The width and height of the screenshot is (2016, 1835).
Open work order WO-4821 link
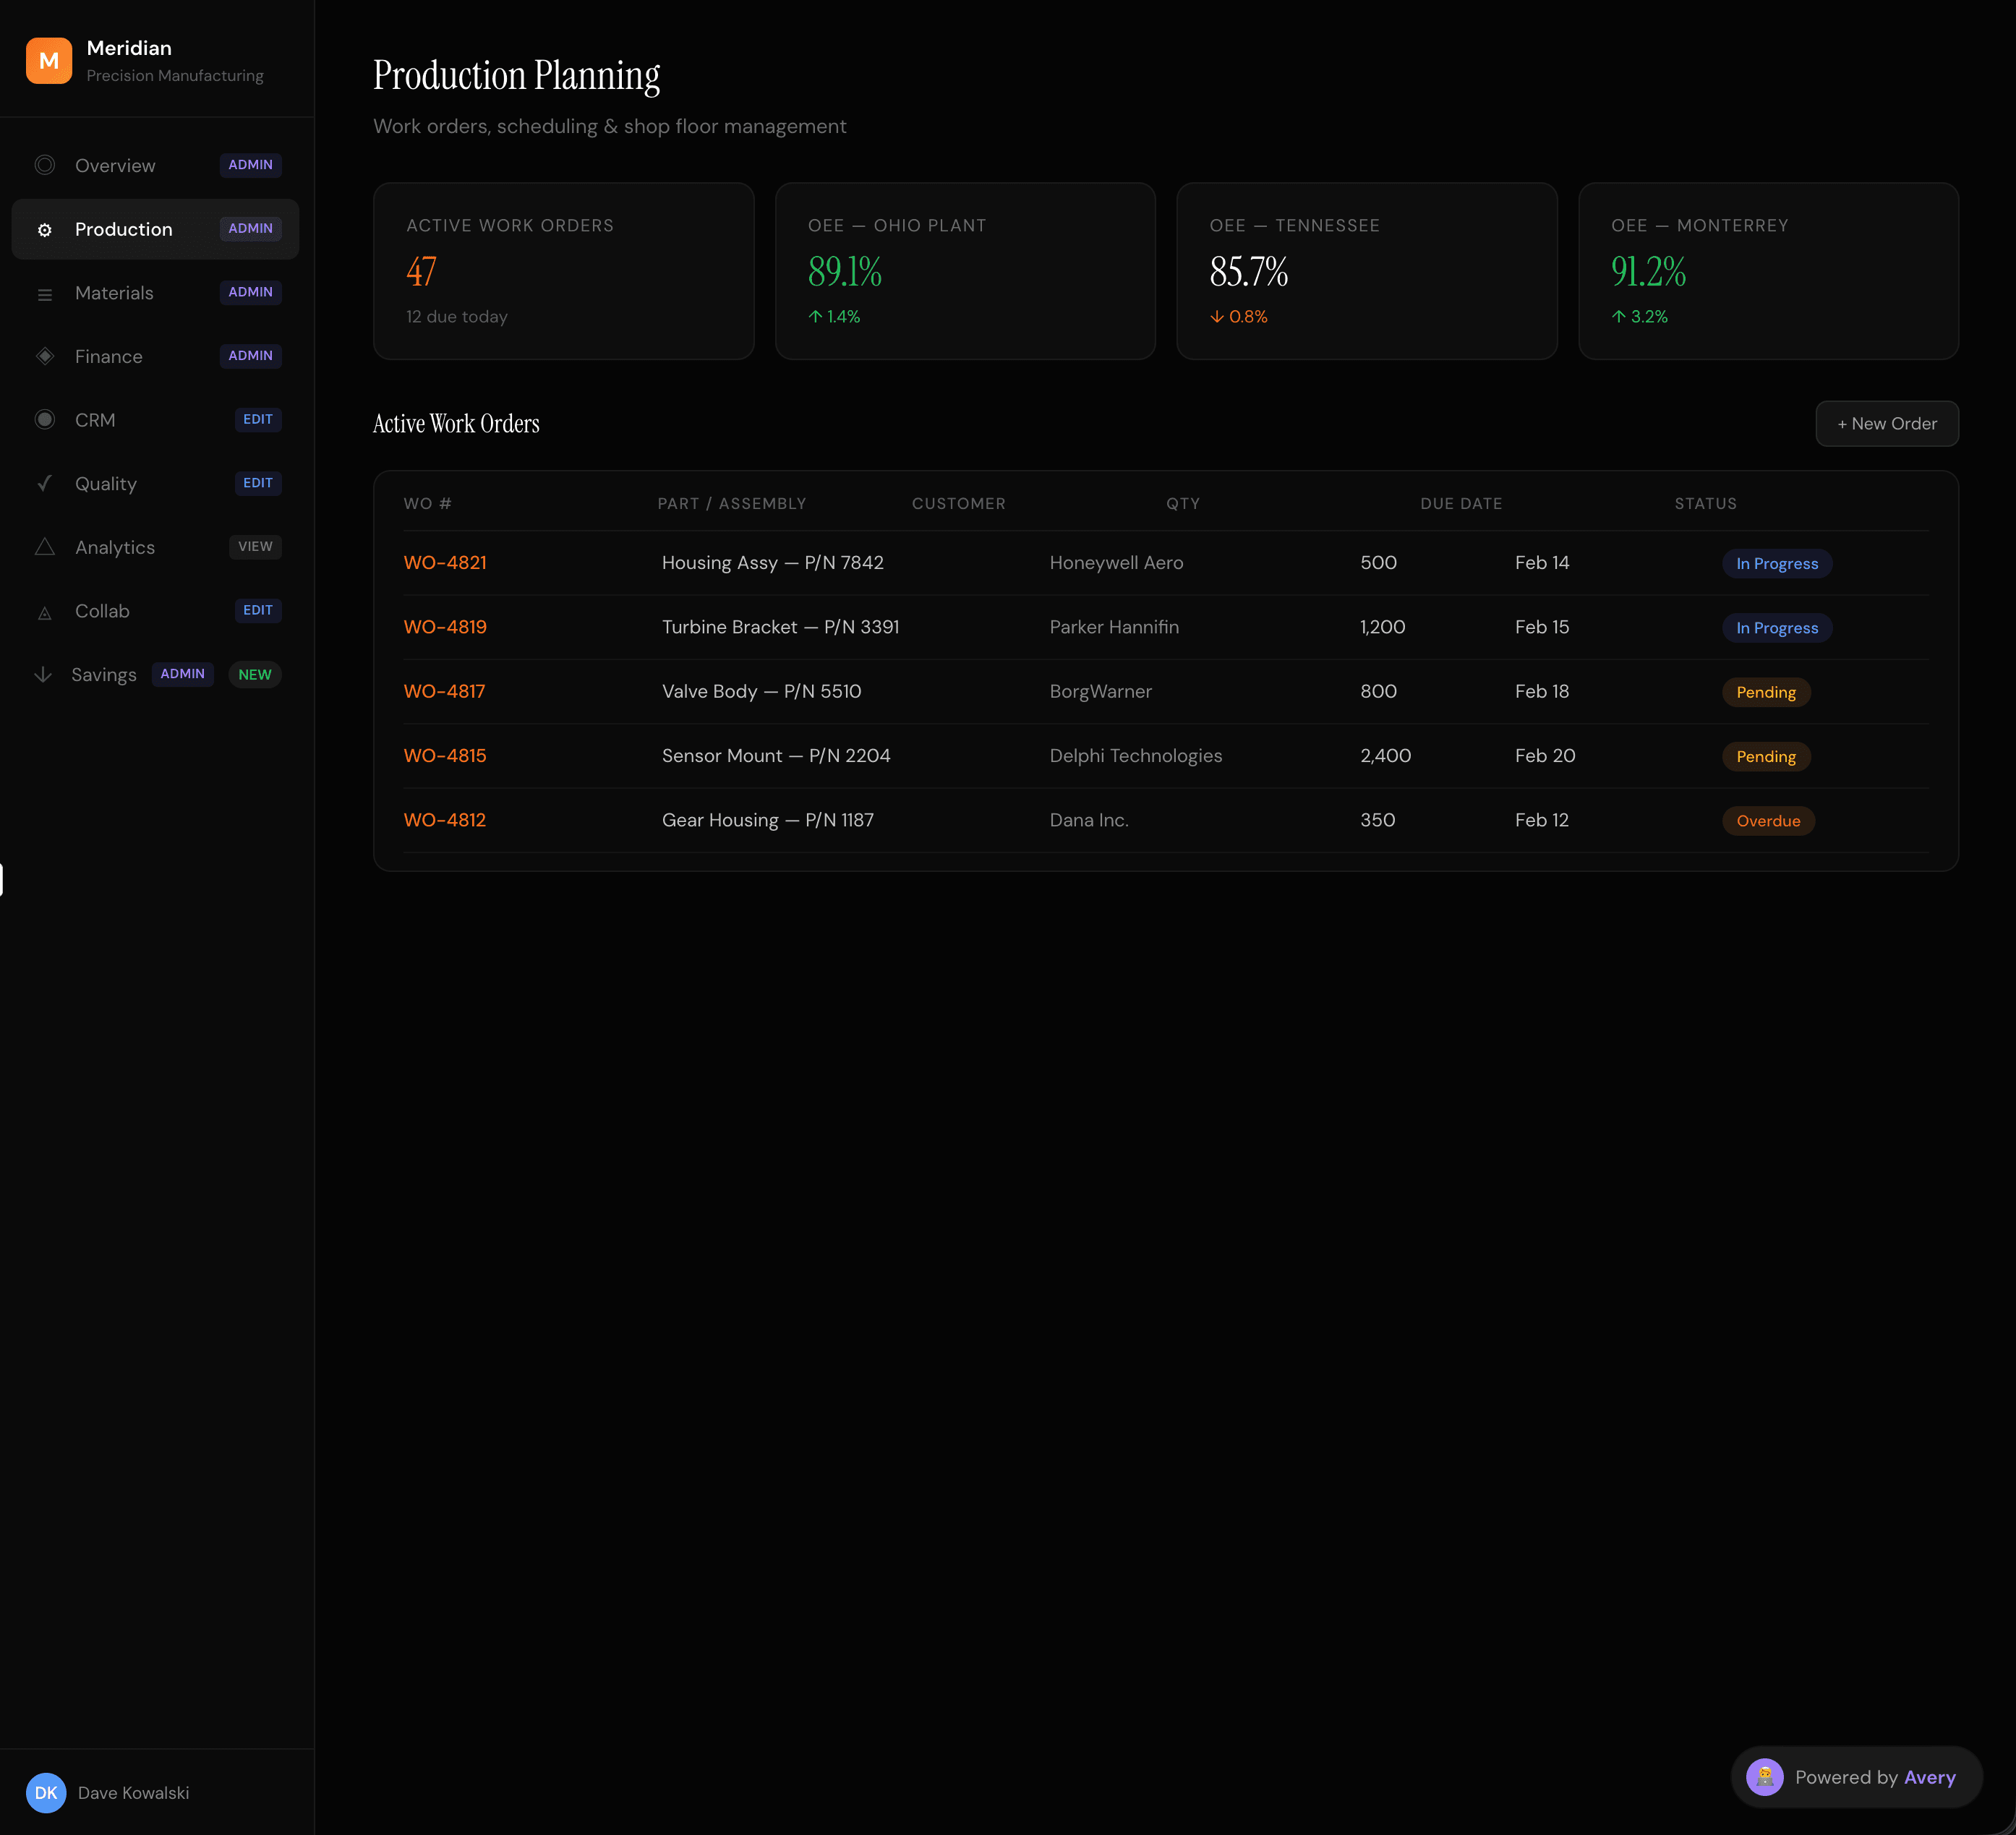(445, 563)
